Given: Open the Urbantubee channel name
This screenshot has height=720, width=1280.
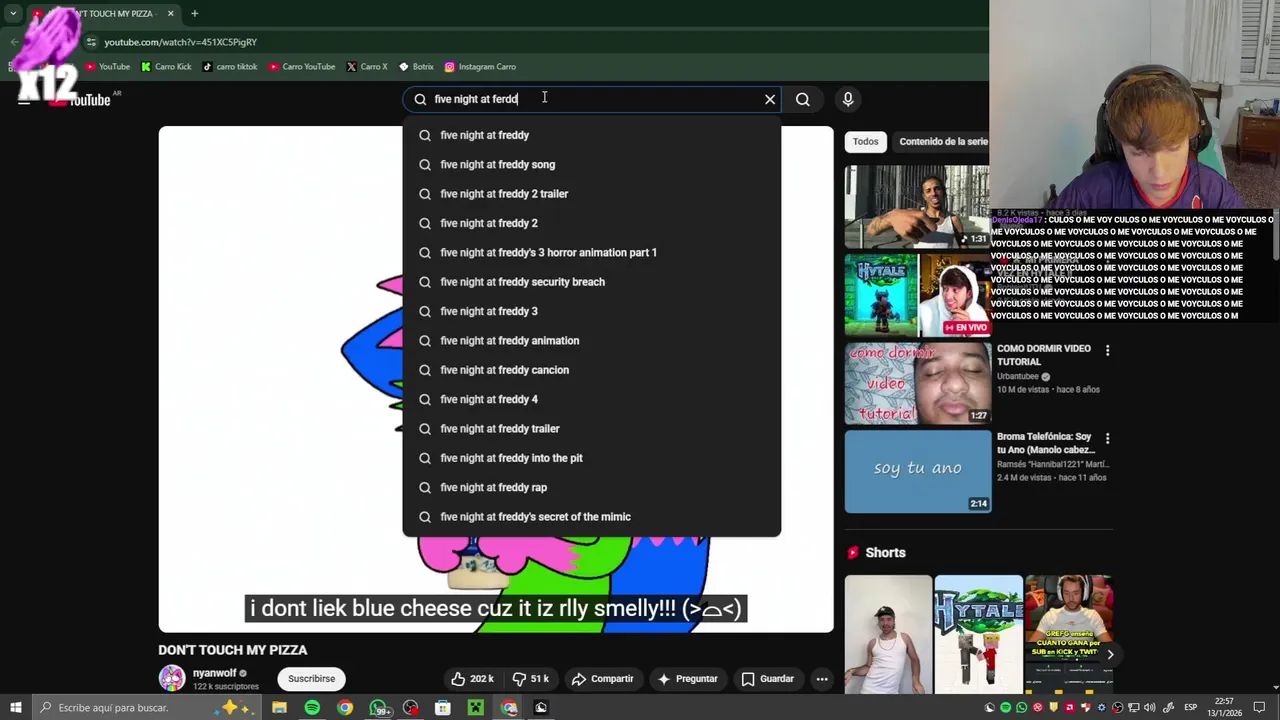Looking at the screenshot, I should [x=1018, y=377].
